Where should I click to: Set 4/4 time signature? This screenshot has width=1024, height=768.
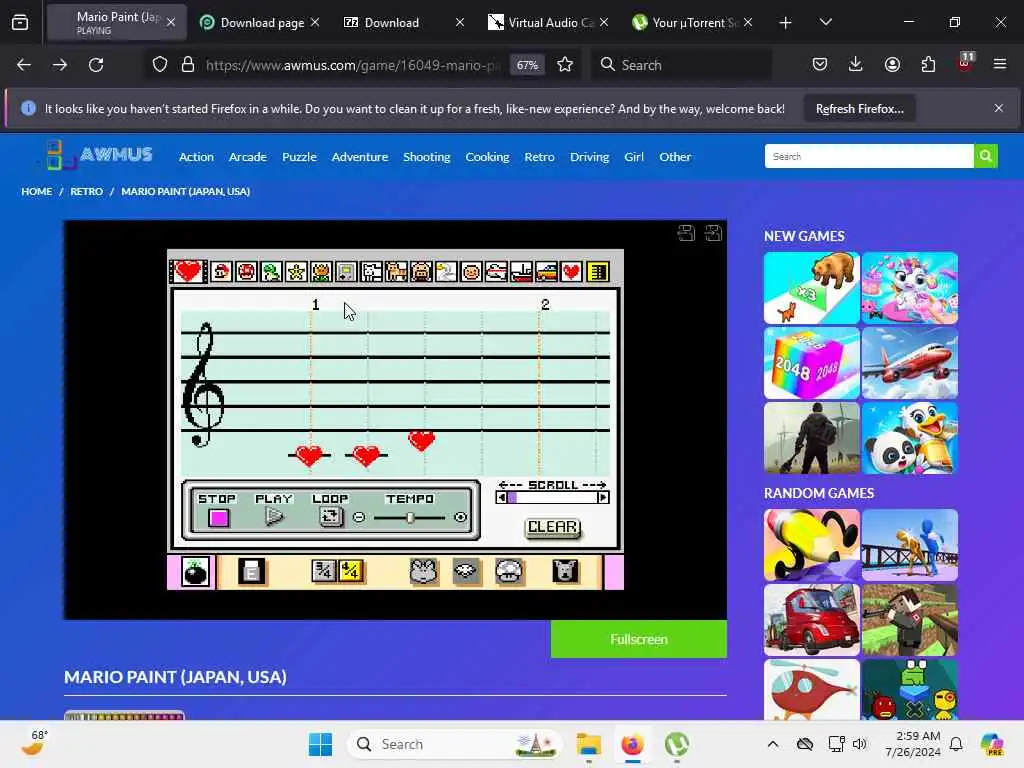pos(351,571)
